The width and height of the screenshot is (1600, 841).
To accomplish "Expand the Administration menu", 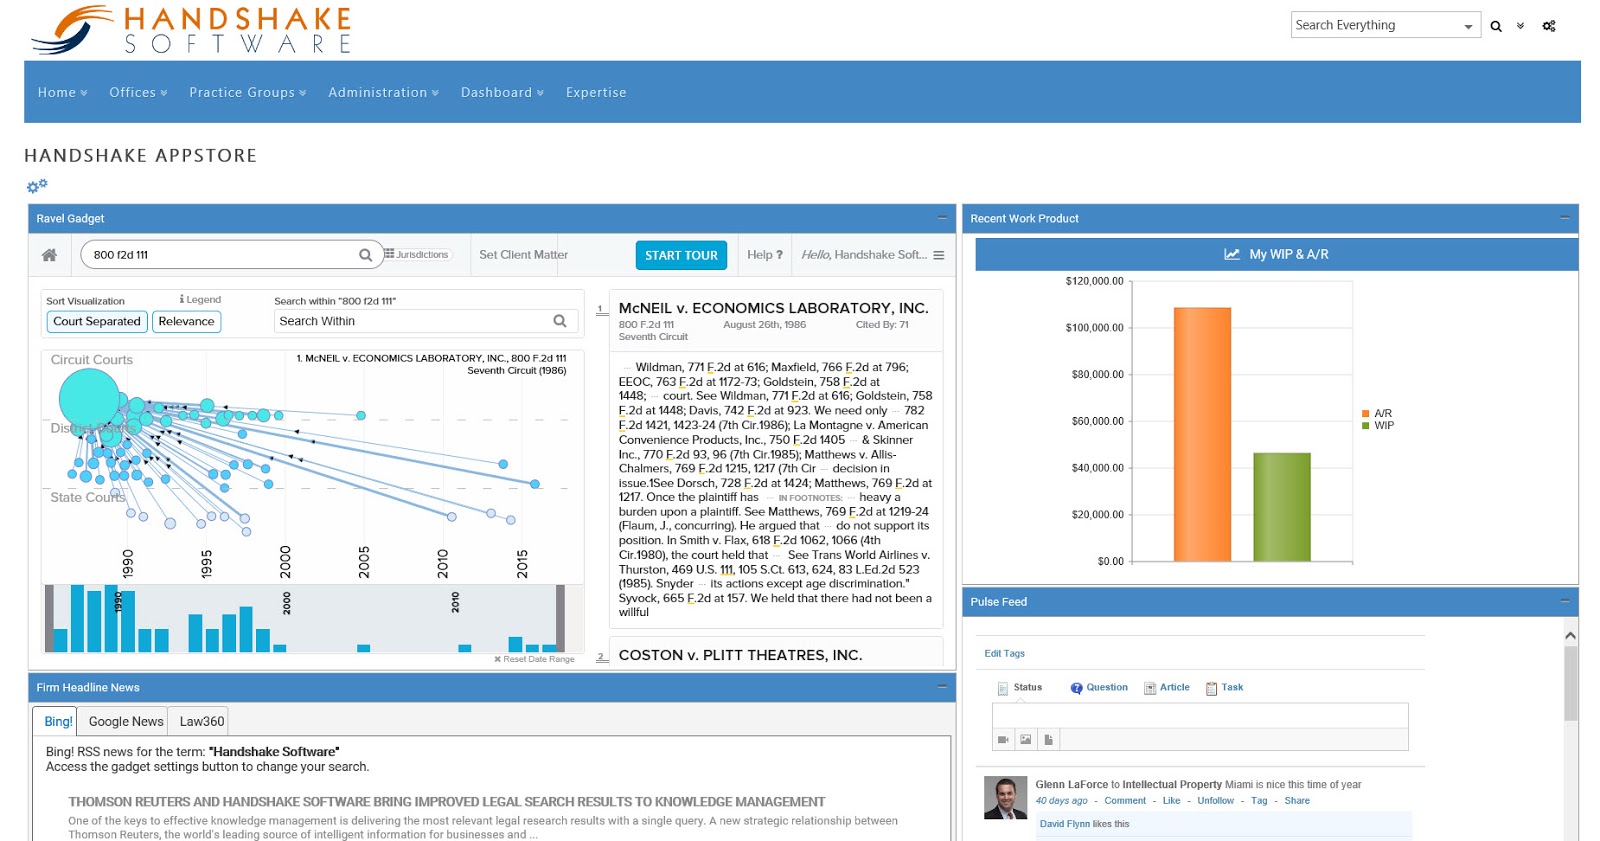I will 384,92.
